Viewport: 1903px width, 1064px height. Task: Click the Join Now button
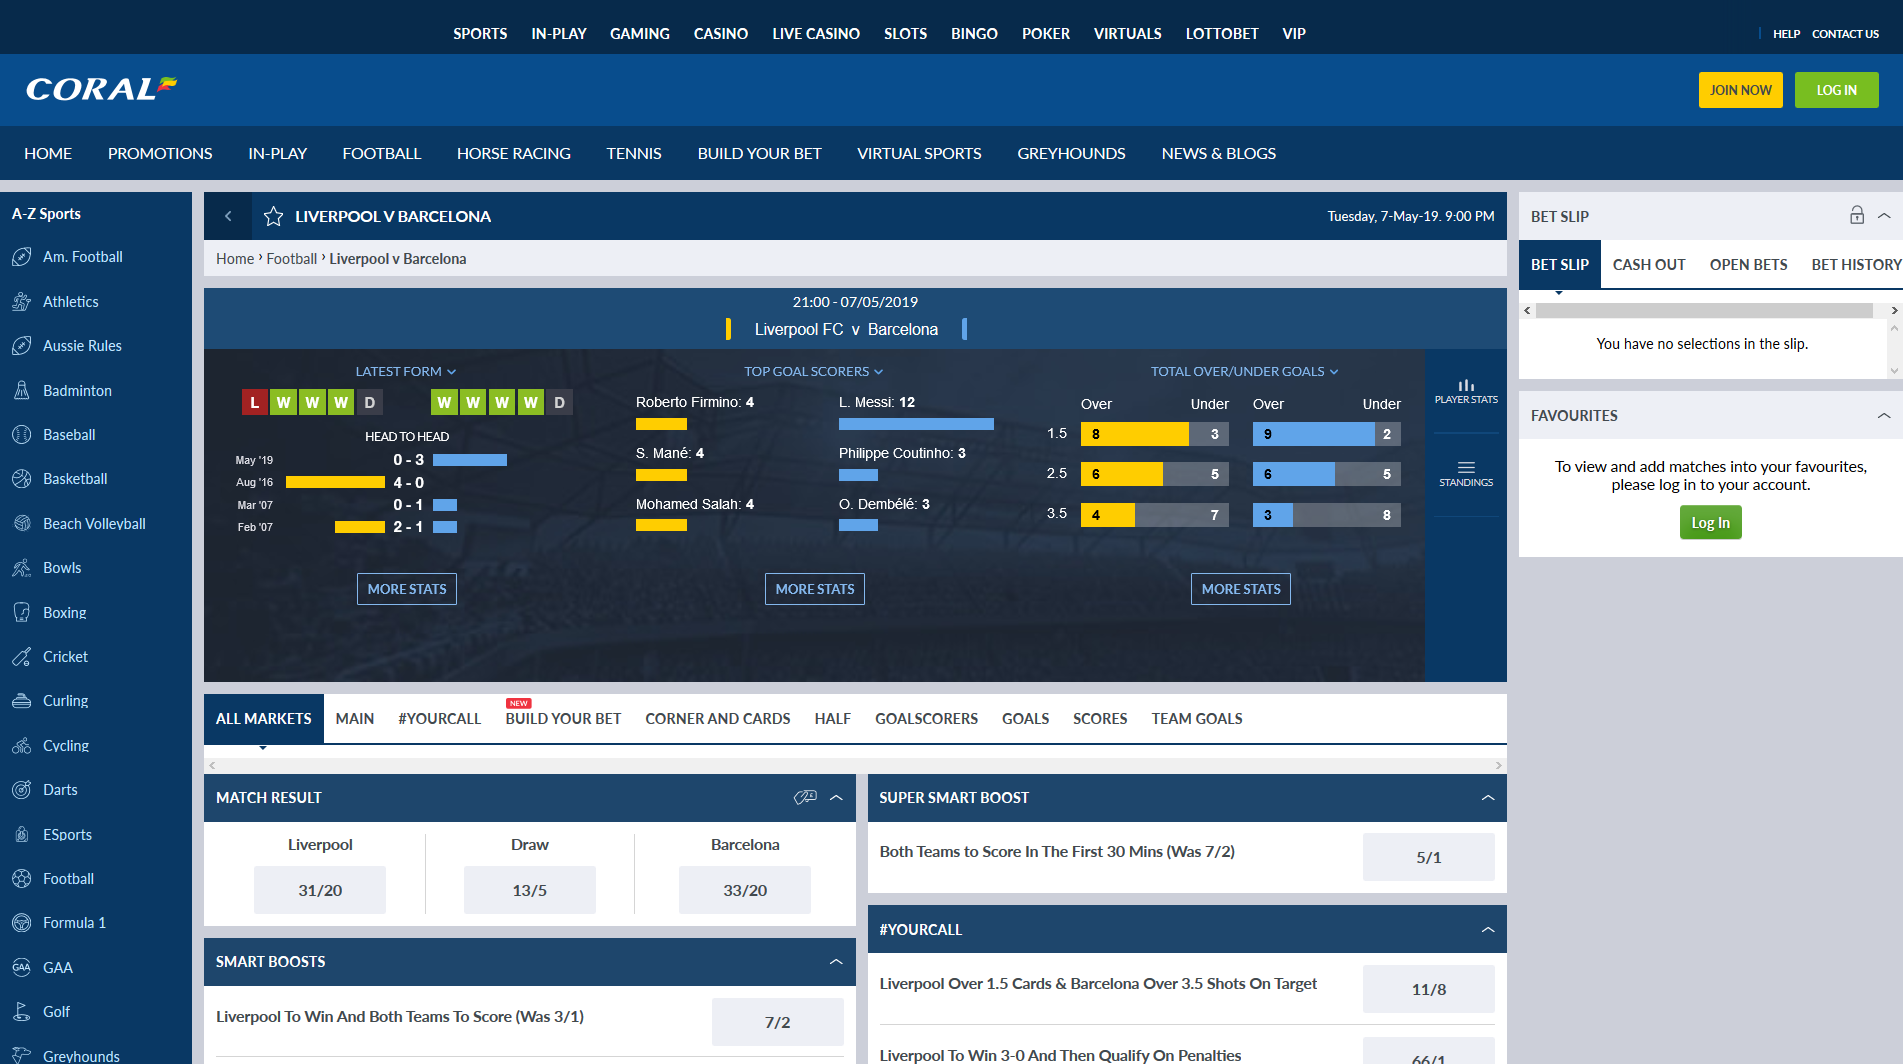coord(1740,90)
